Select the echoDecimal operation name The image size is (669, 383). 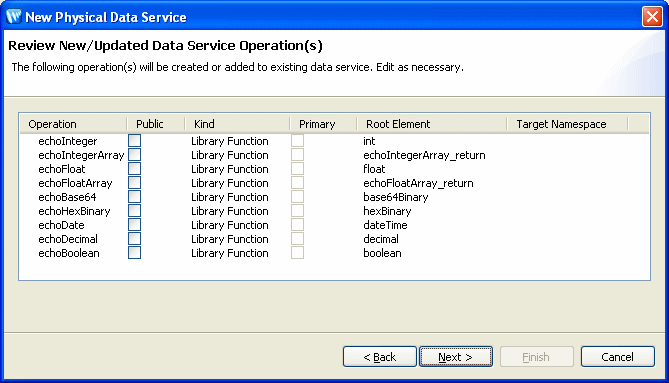point(68,239)
